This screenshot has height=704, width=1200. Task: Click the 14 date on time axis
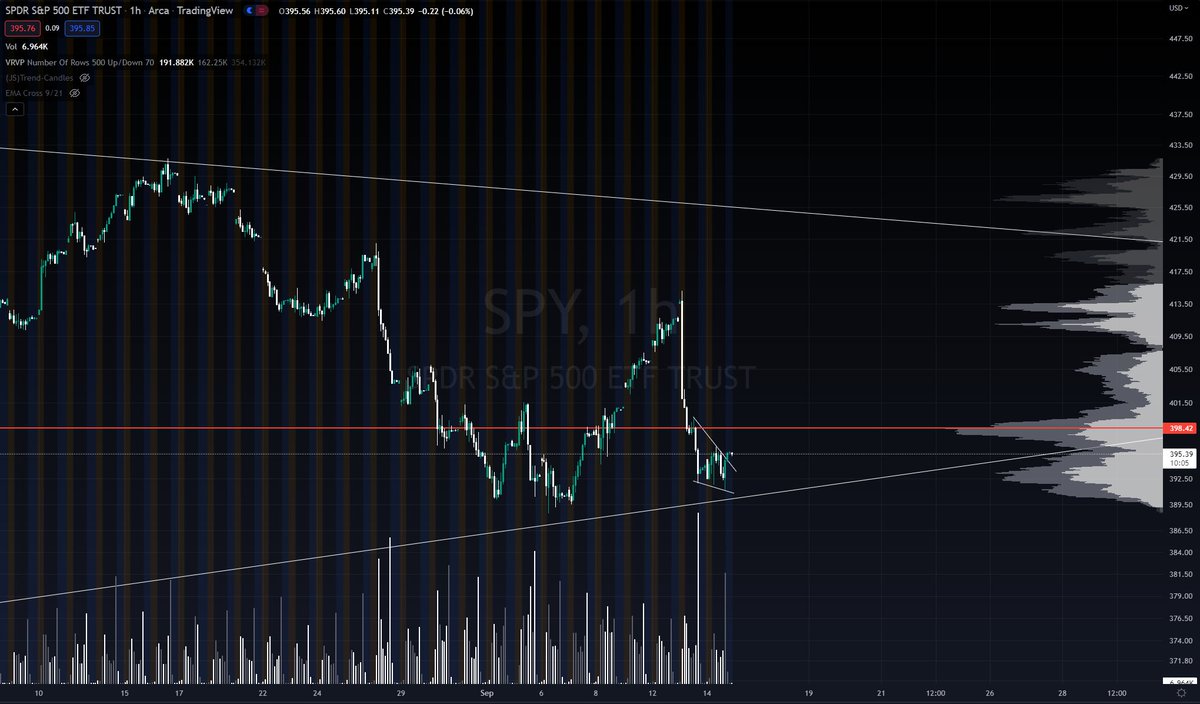pyautogui.click(x=706, y=692)
